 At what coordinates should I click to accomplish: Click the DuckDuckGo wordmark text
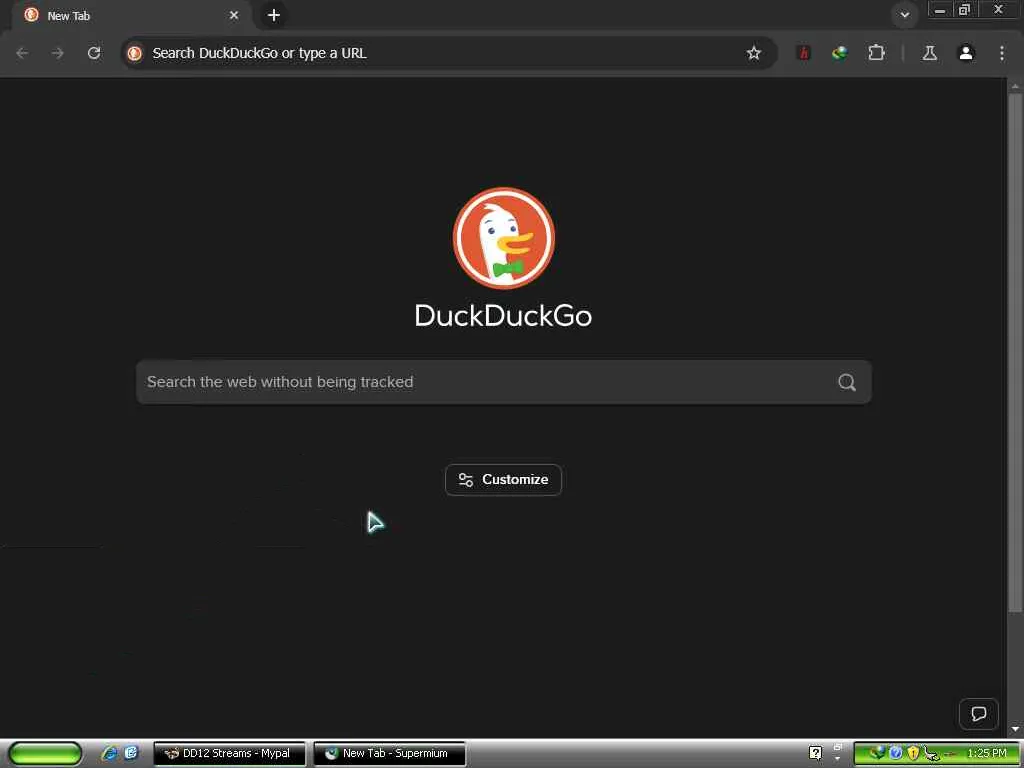coord(504,316)
